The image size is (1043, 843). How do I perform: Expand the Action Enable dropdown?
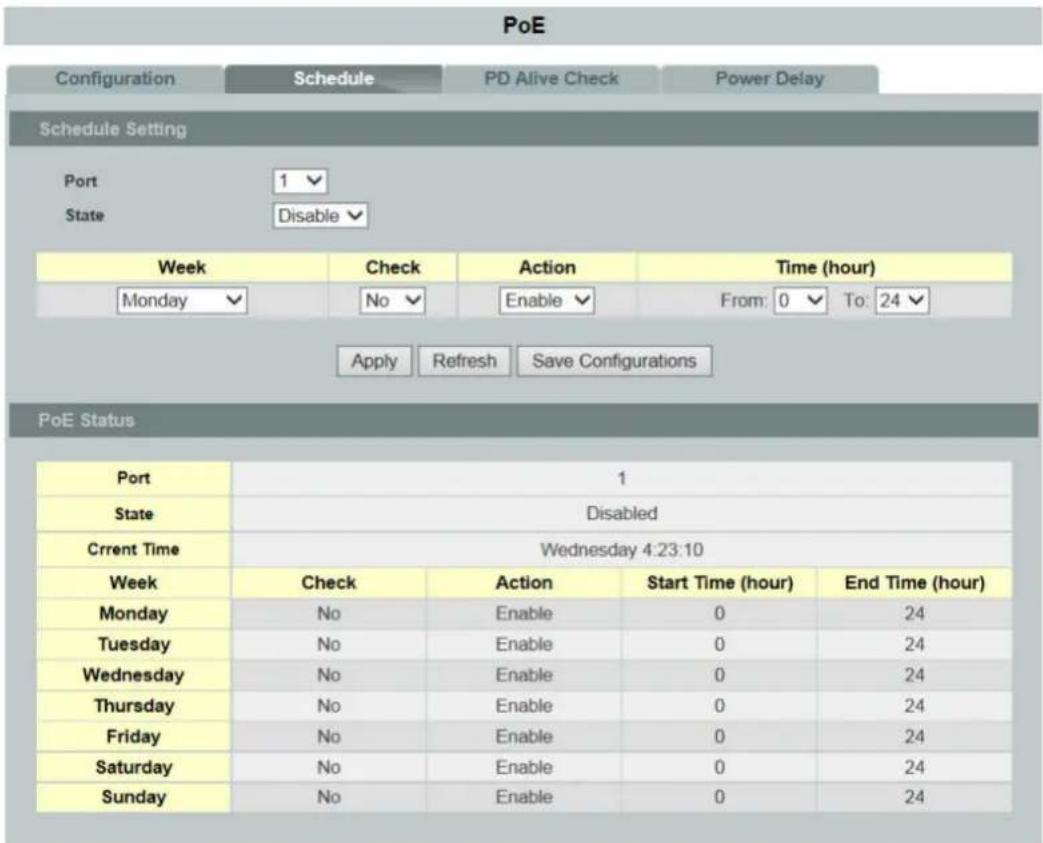(x=547, y=301)
